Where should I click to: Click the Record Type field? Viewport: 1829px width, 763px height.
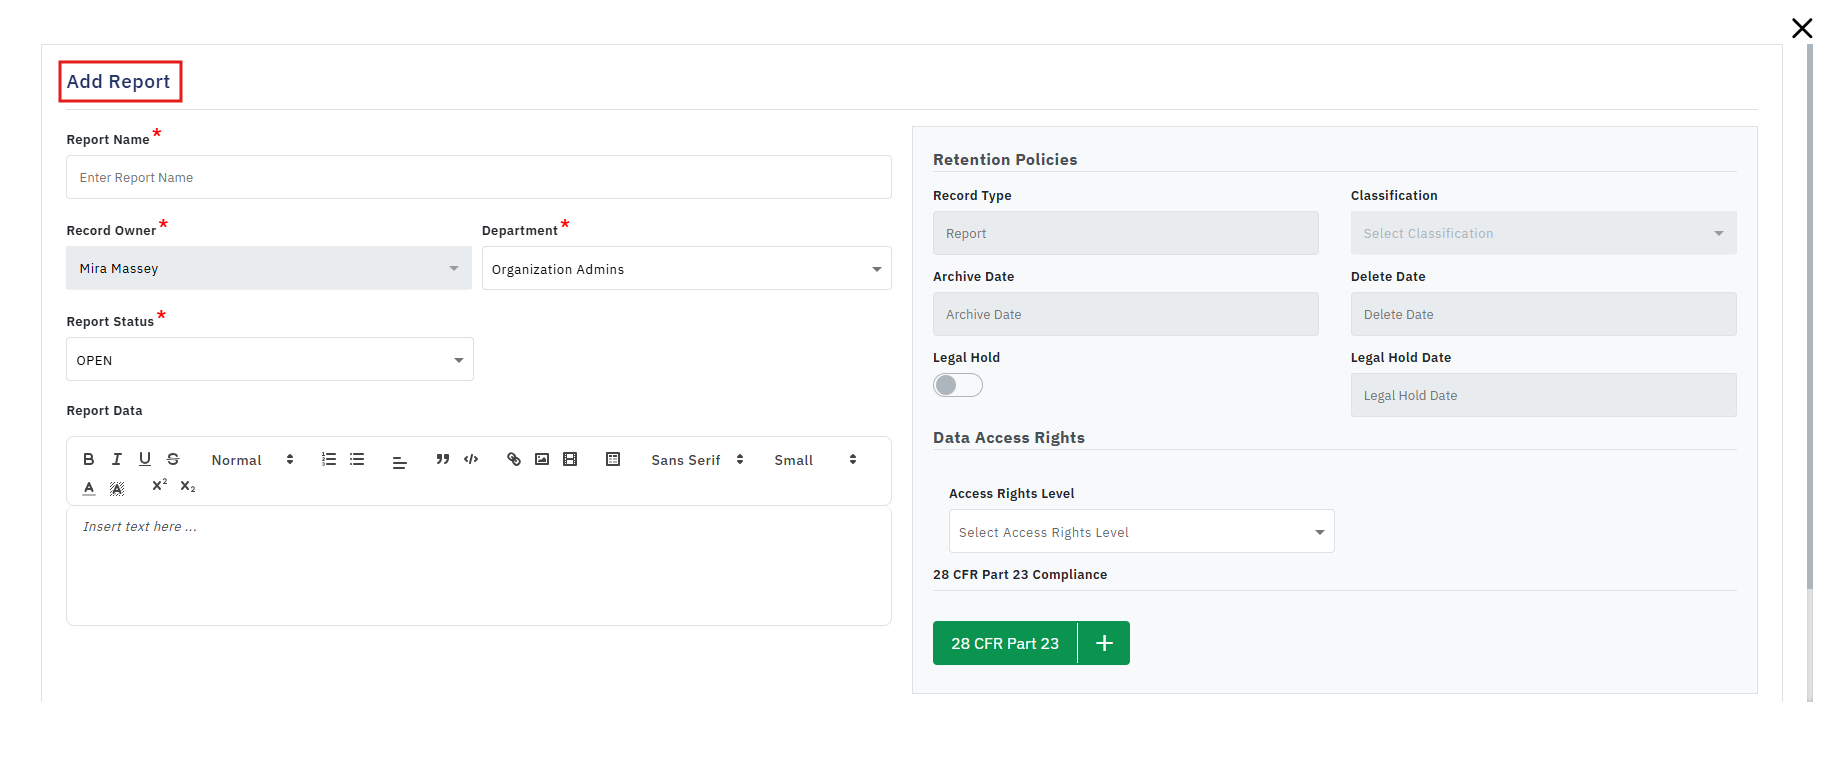1126,233
